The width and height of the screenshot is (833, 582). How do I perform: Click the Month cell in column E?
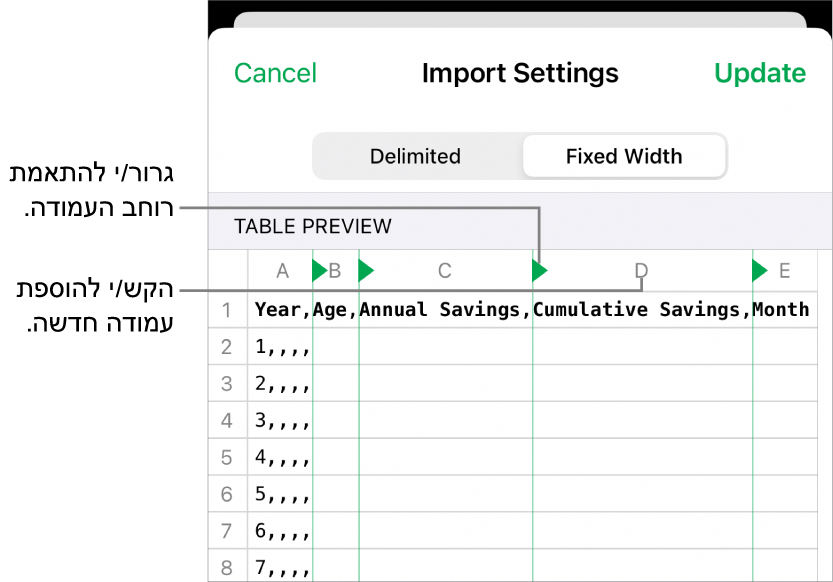pyautogui.click(x=782, y=310)
